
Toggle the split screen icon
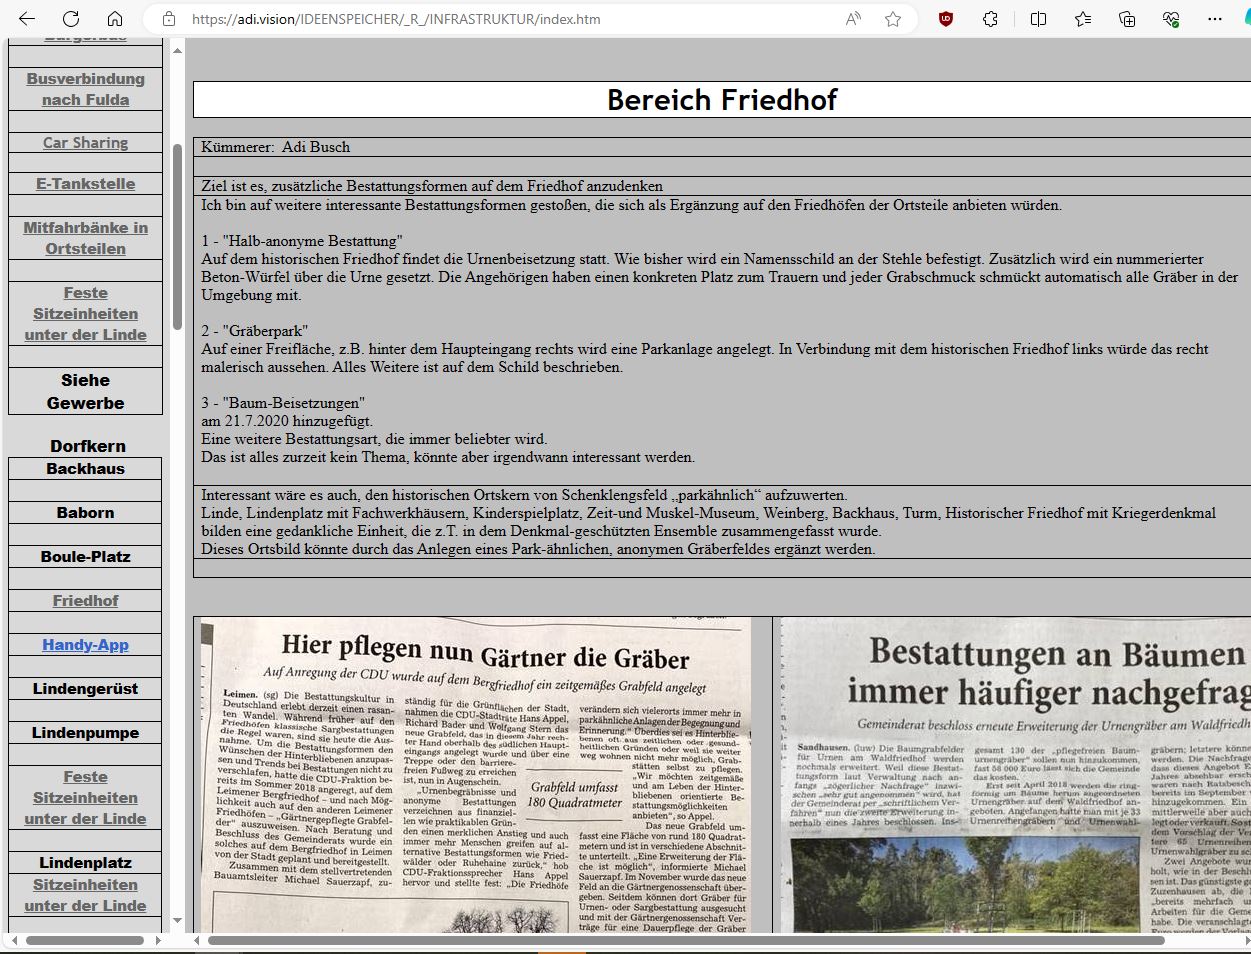coord(1038,19)
